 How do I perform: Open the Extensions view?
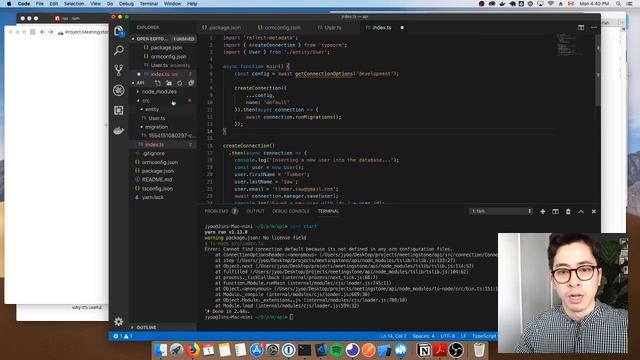point(119,110)
